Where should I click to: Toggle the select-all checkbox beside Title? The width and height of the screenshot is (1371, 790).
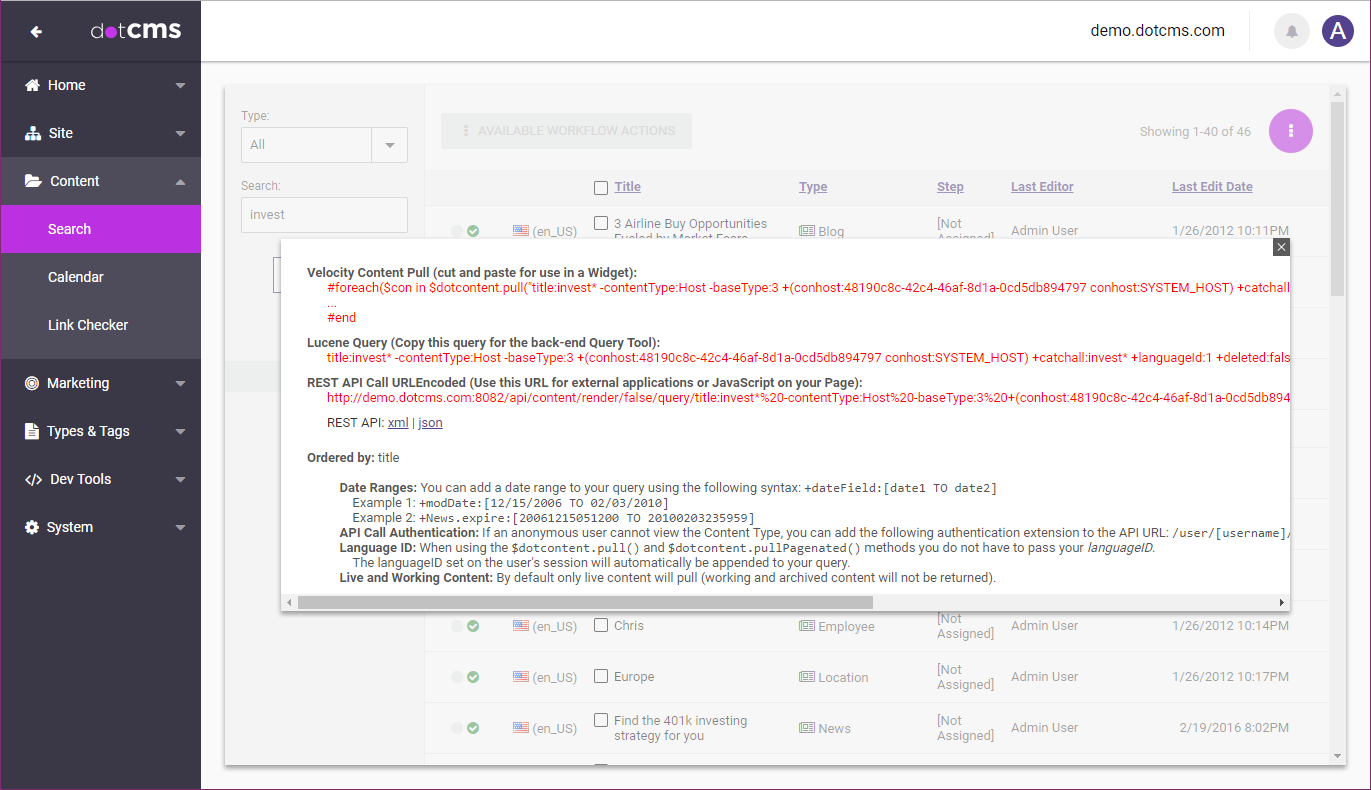[x=601, y=187]
